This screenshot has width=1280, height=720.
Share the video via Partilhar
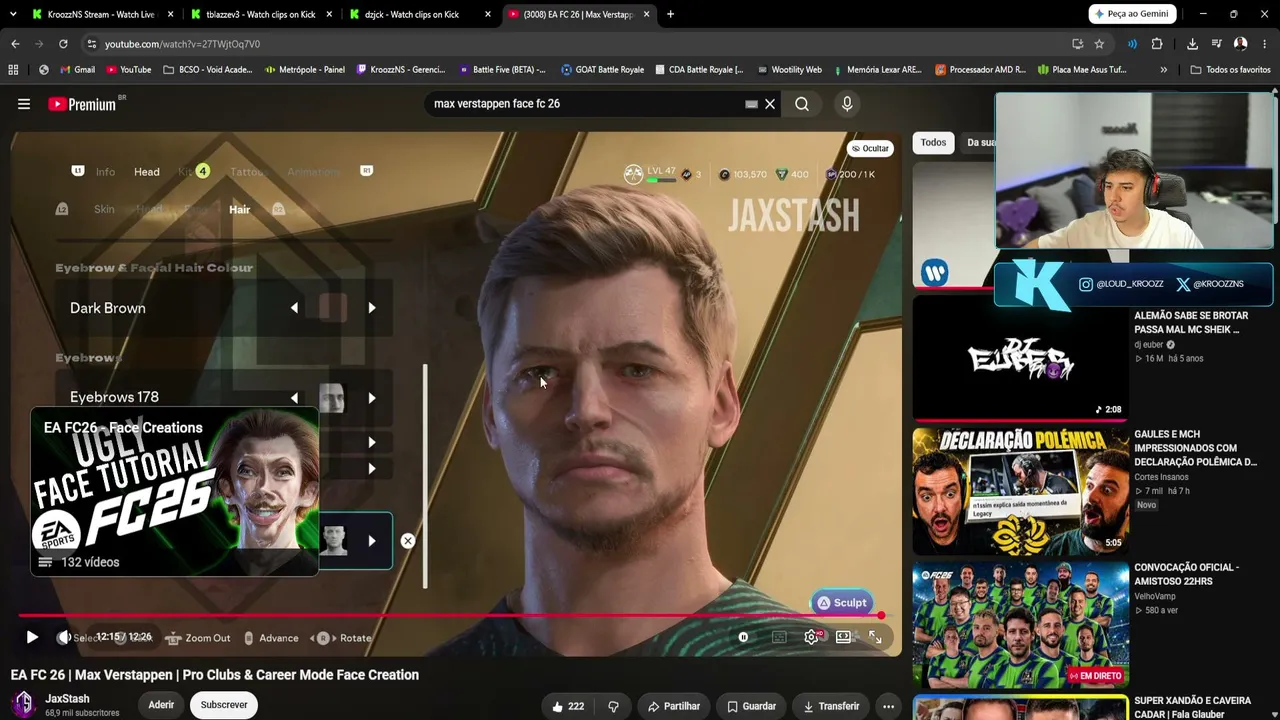point(674,706)
